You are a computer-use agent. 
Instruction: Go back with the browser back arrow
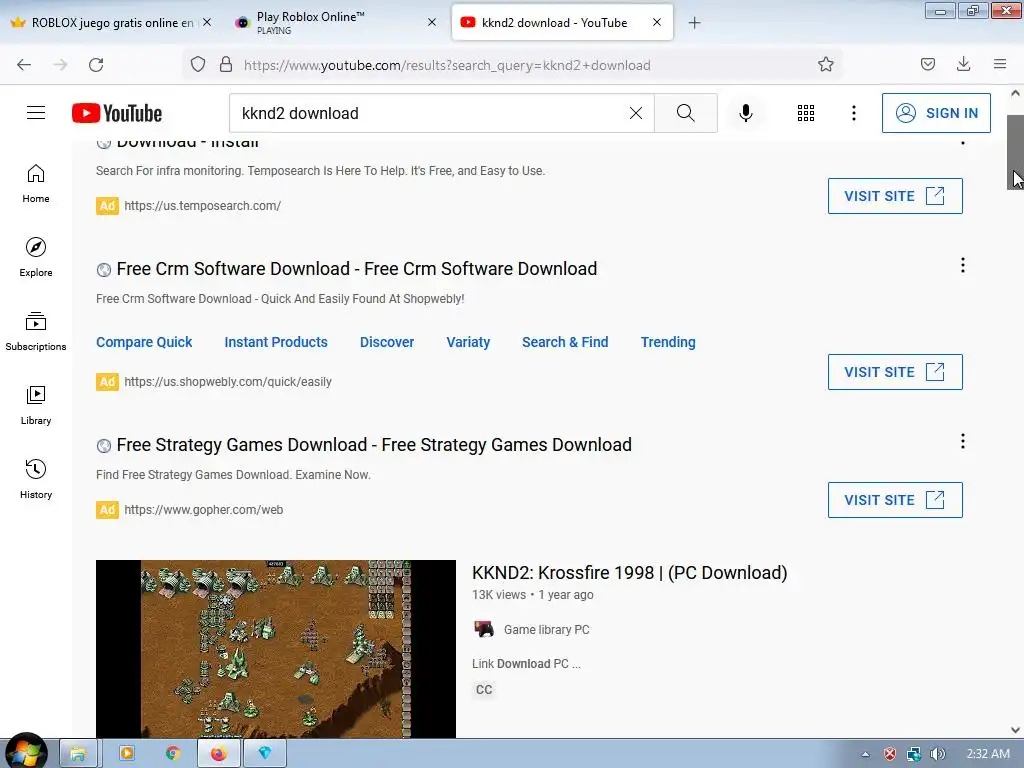point(24,65)
